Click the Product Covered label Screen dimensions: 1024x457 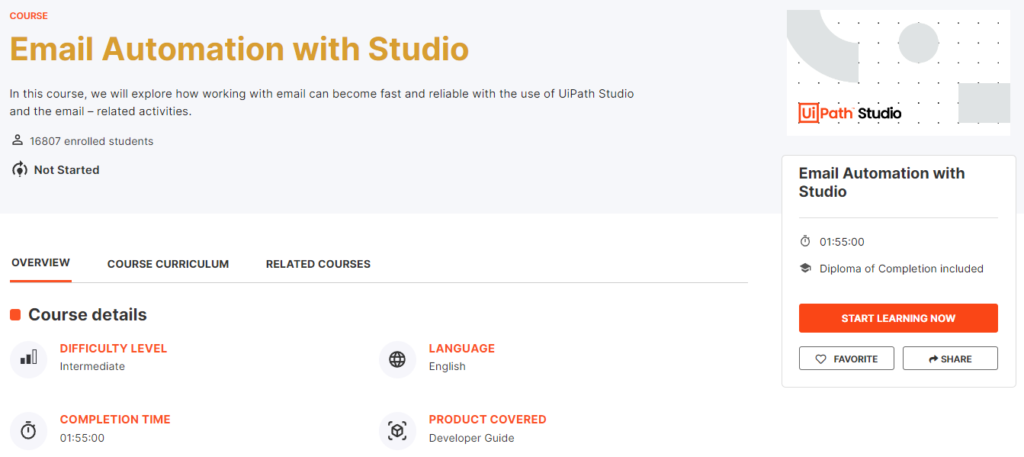488,419
